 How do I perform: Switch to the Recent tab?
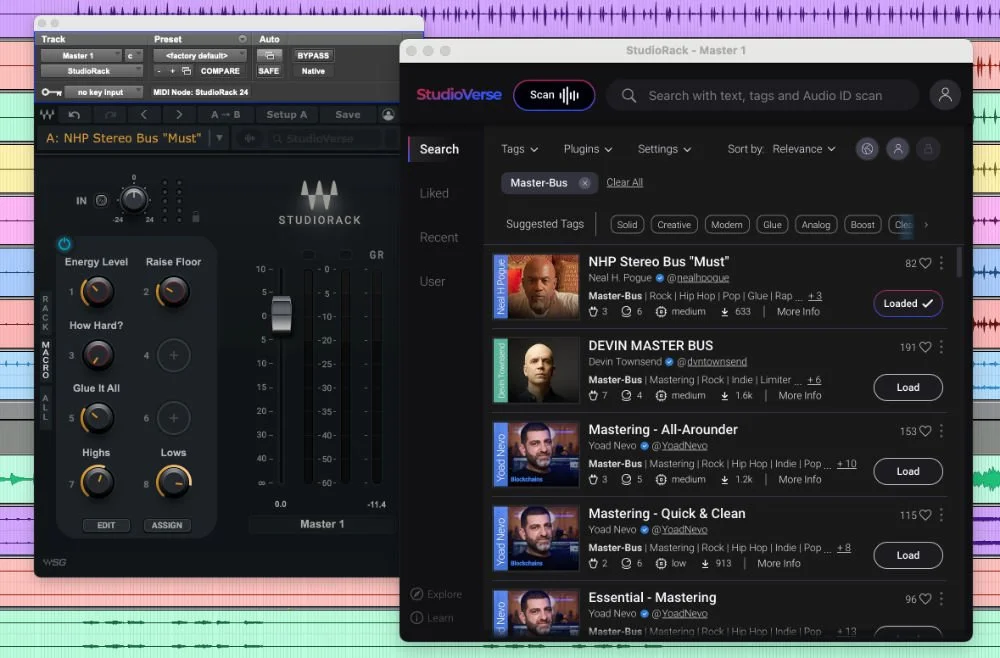tap(438, 237)
